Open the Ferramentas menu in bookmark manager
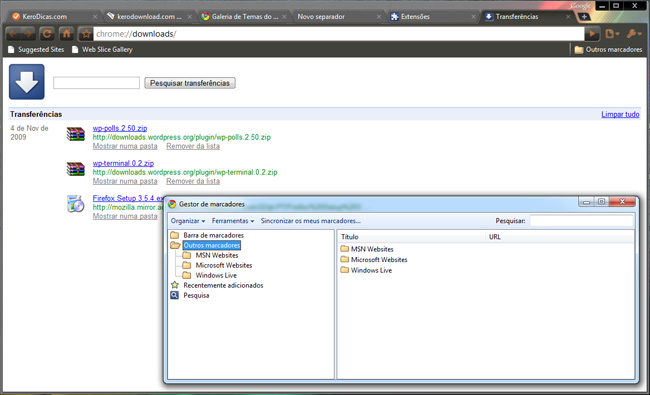650x395 pixels. tap(233, 221)
